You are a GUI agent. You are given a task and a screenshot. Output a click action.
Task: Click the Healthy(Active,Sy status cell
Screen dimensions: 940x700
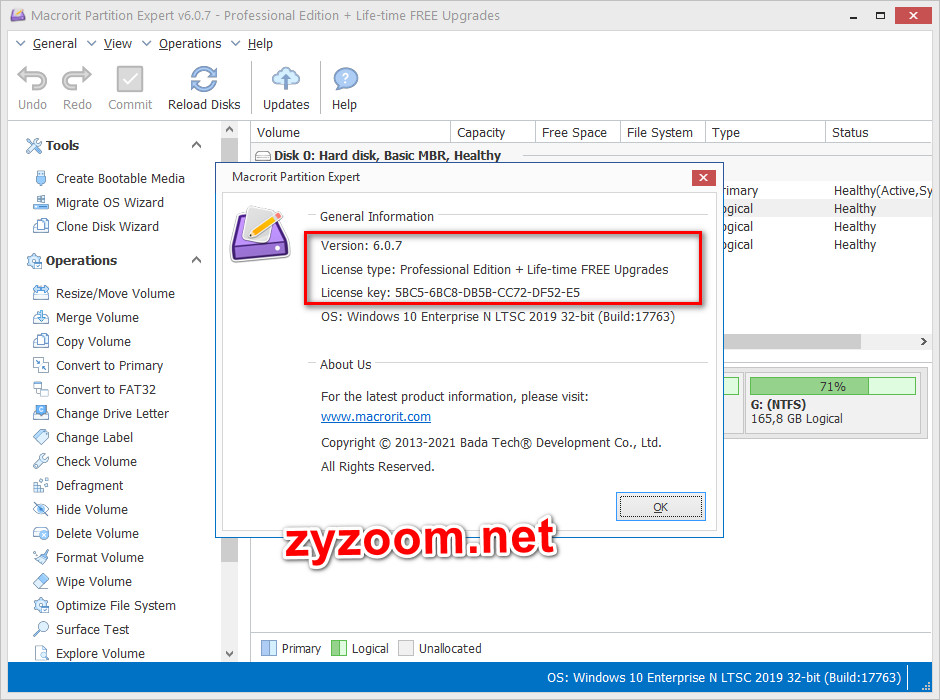pos(882,191)
